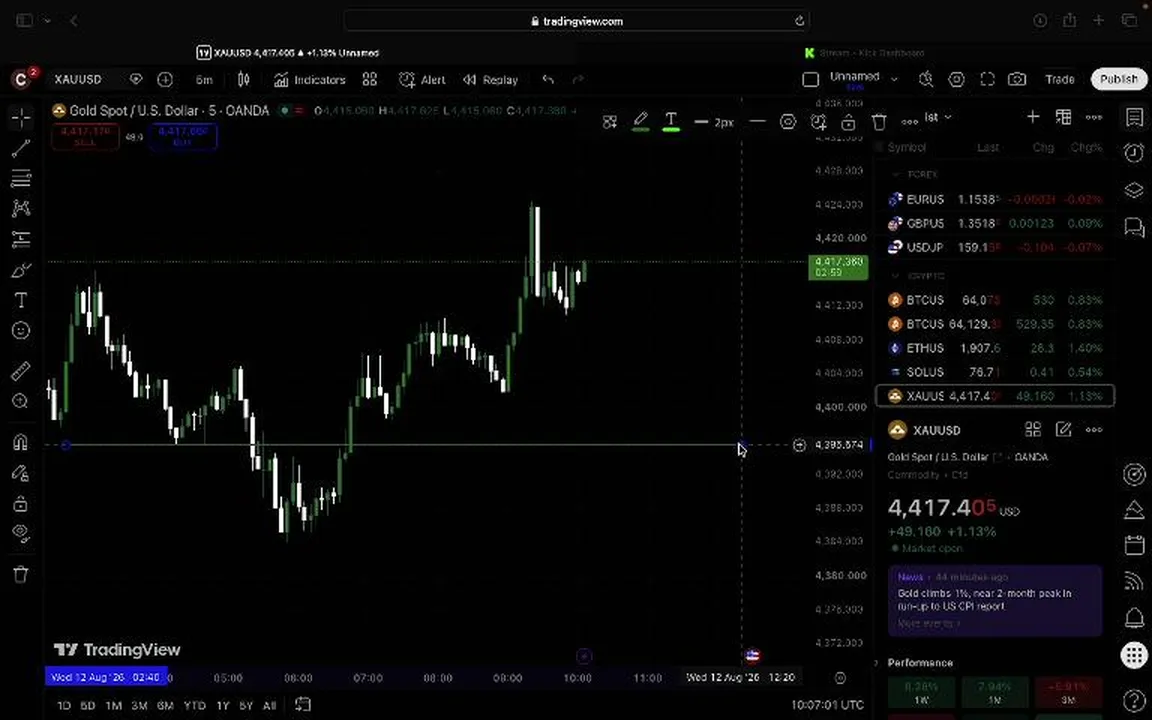This screenshot has width=1152, height=720.
Task: Collapse the FOREX watchlist section
Action: [896, 174]
